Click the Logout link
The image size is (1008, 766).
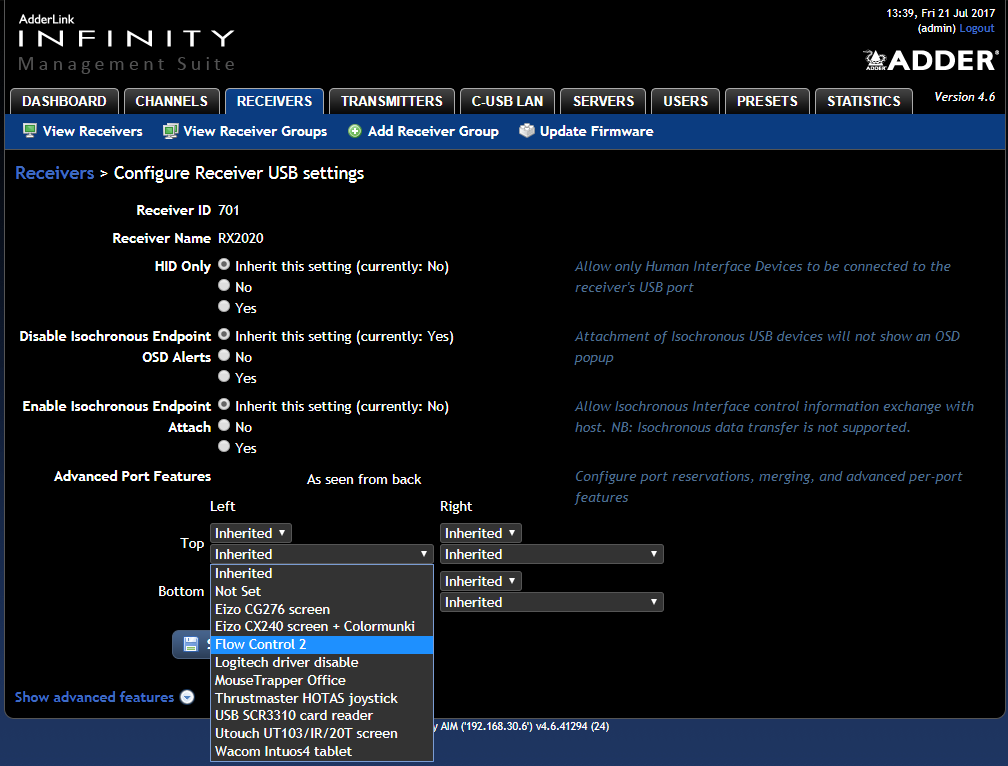[x=977, y=28]
